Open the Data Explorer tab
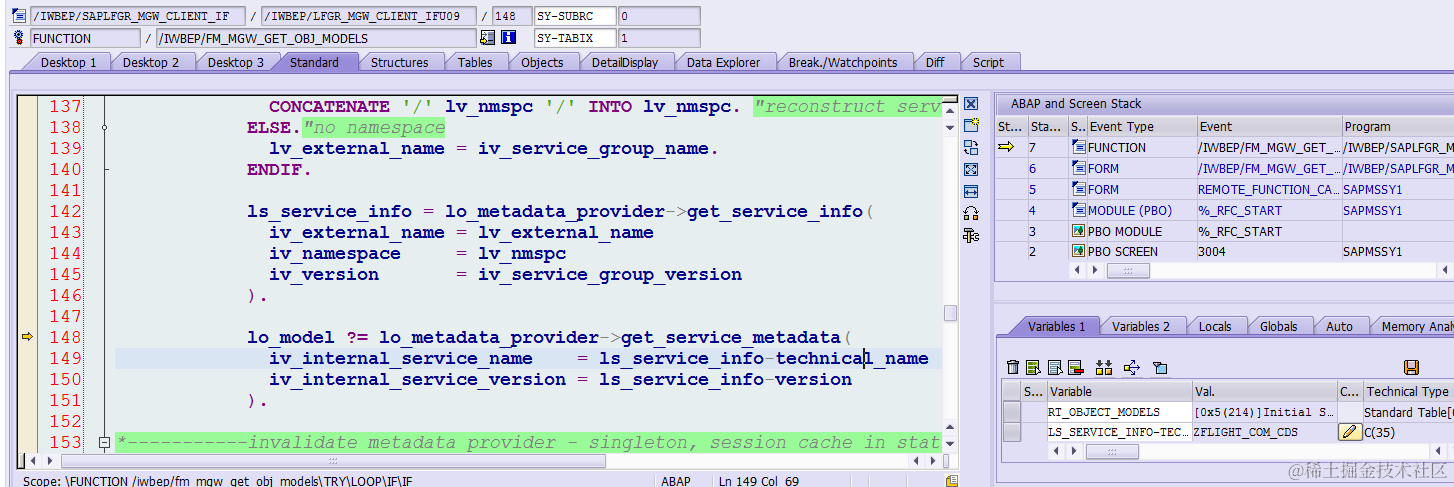 pyautogui.click(x=723, y=62)
